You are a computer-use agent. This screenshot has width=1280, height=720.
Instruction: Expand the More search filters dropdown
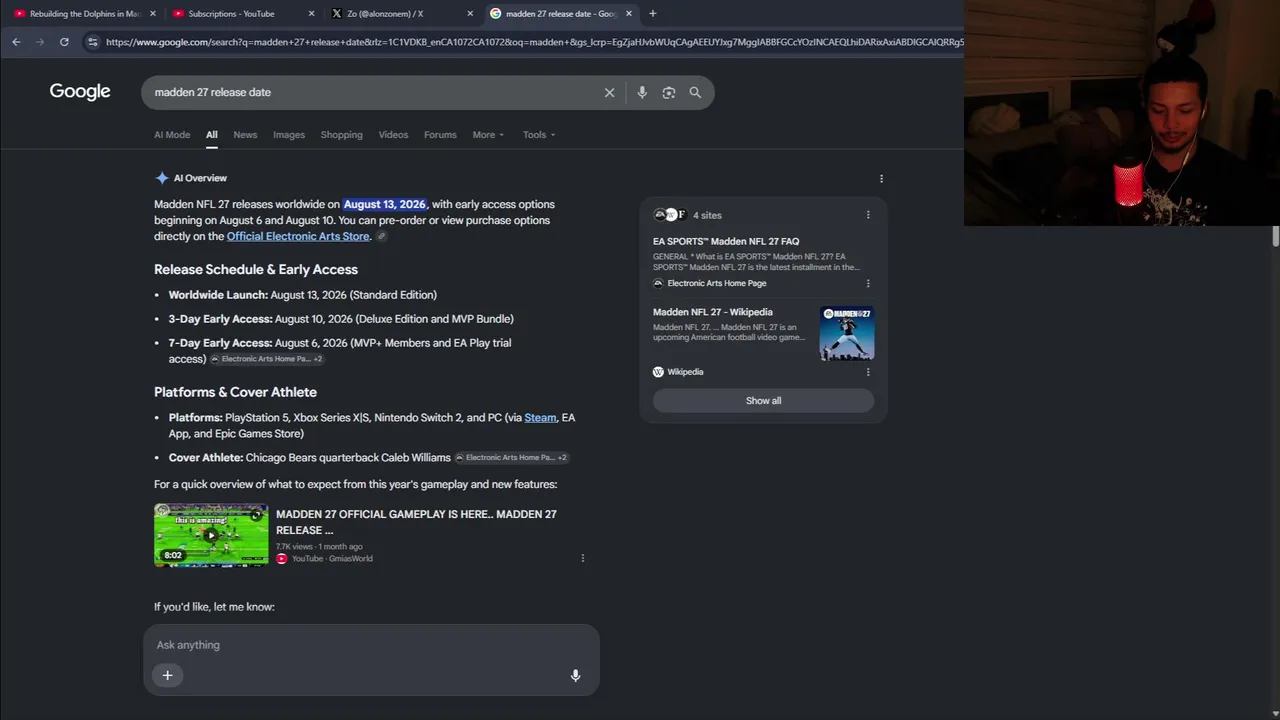coord(488,135)
